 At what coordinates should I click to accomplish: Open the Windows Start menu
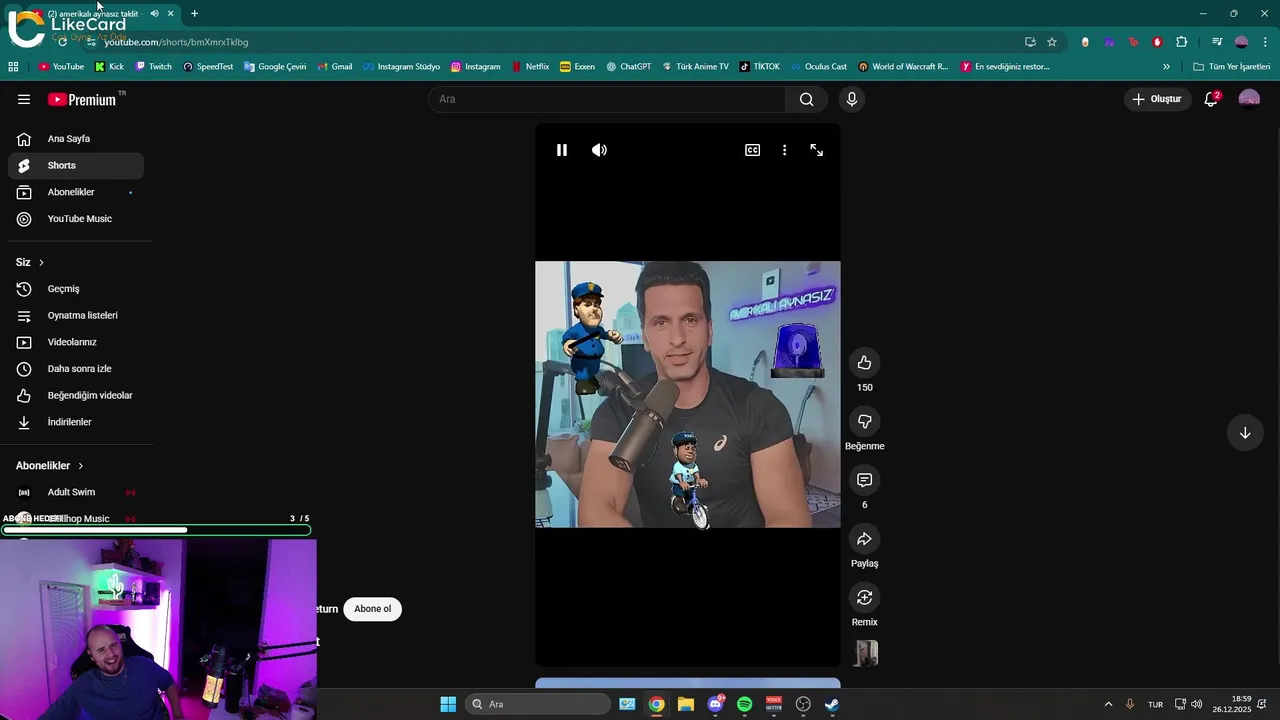pos(448,704)
